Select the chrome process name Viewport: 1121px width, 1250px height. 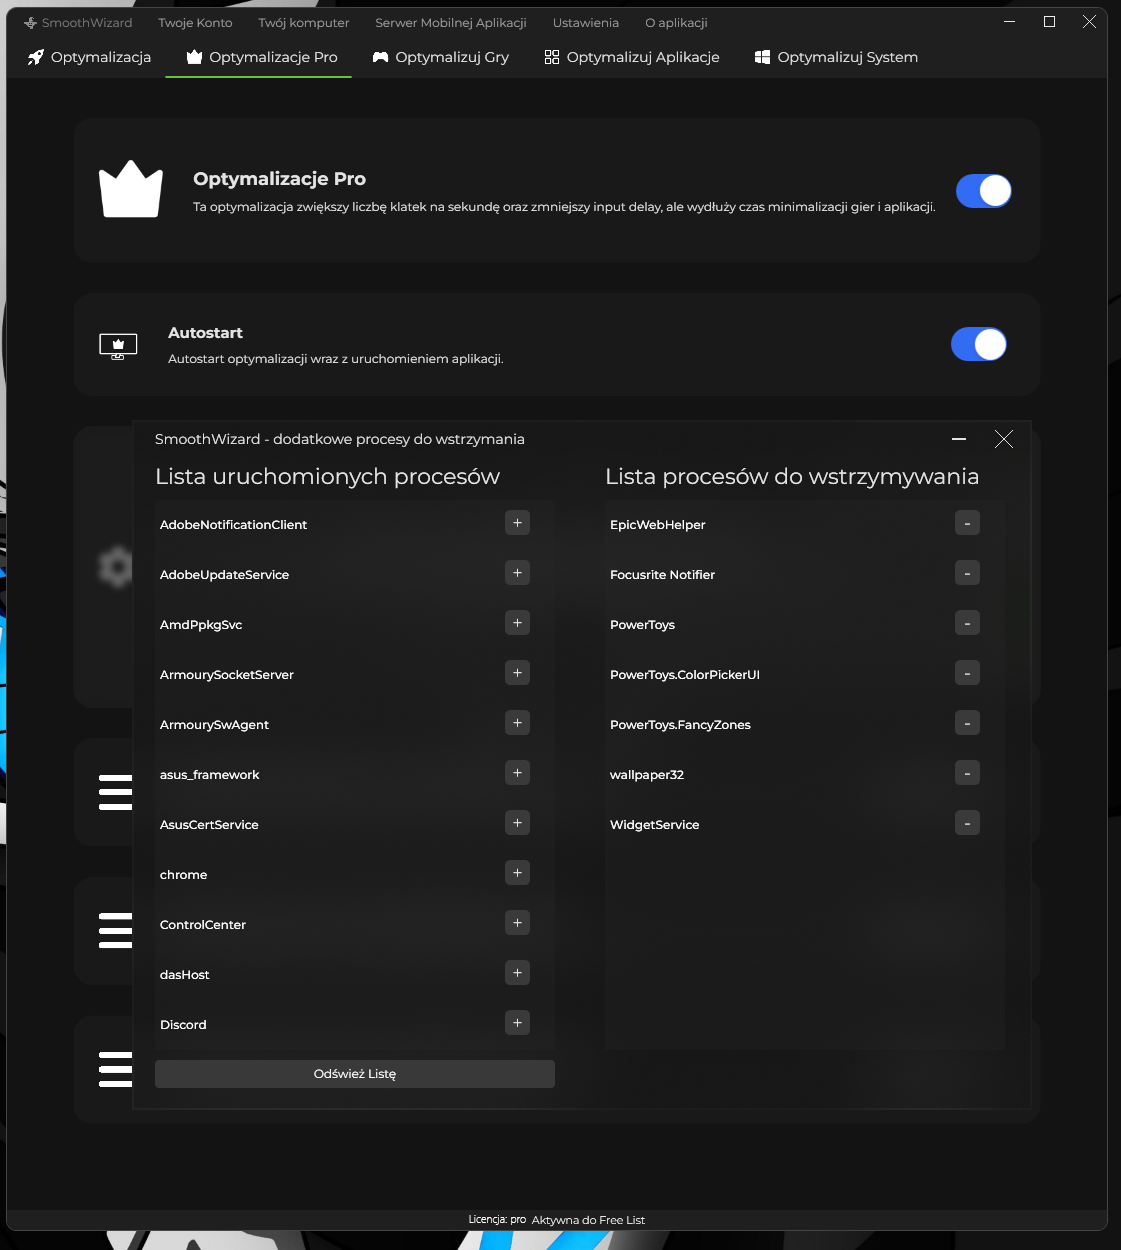coord(184,875)
